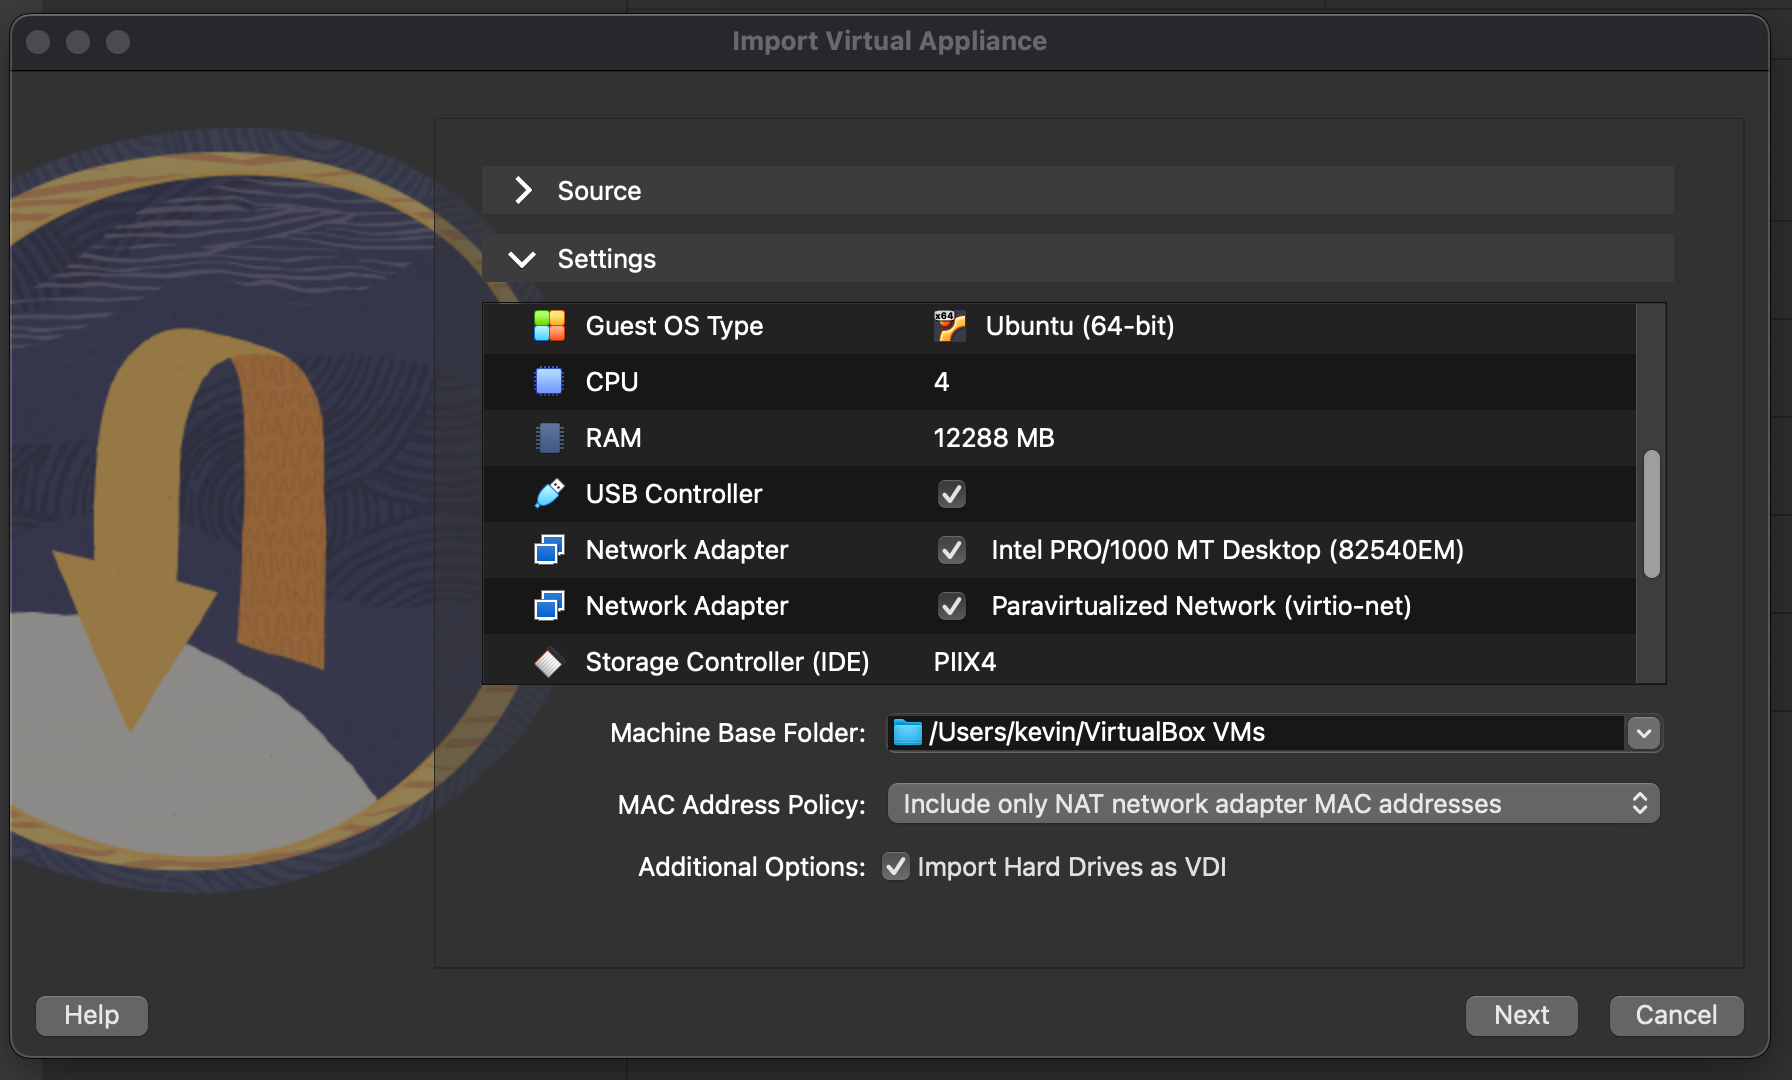Click the Guest OS Type colorful icon
Image resolution: width=1792 pixels, height=1080 pixels.
(x=549, y=326)
